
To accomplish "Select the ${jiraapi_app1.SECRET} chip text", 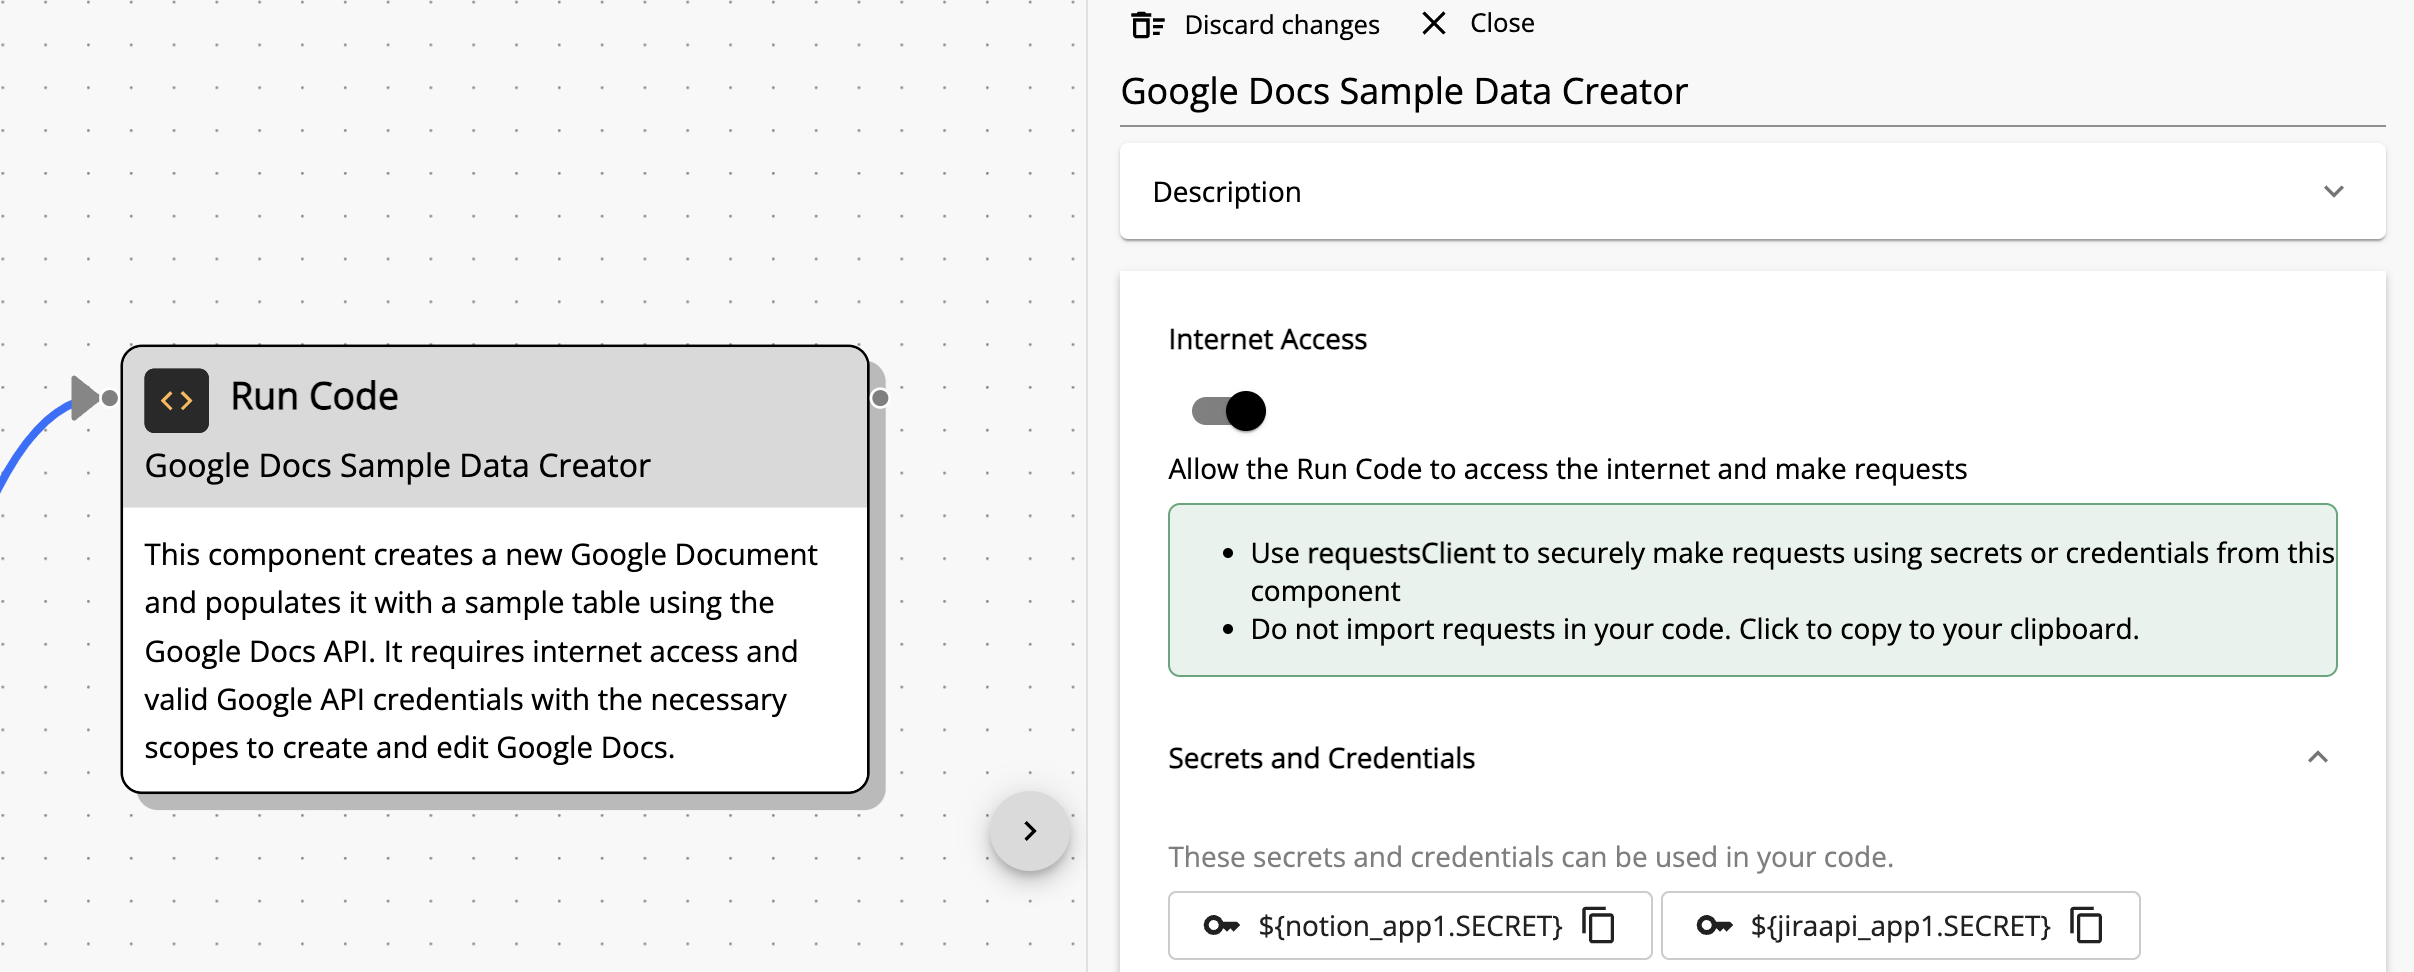I will pyautogui.click(x=1900, y=926).
